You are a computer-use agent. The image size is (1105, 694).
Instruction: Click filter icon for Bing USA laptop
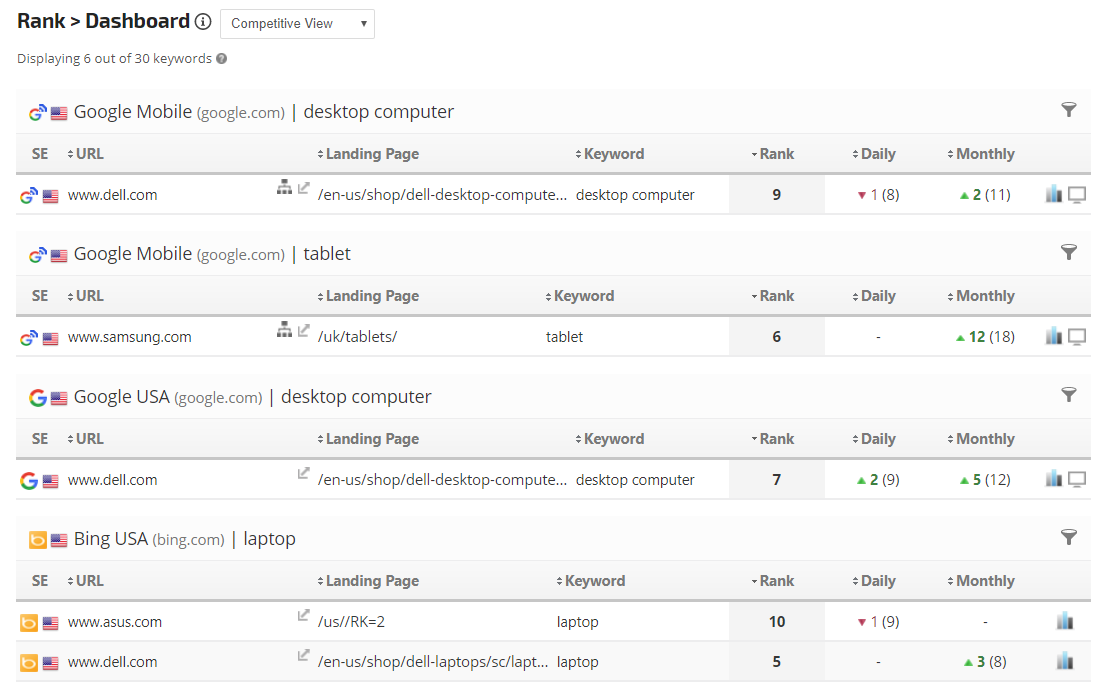pos(1068,537)
